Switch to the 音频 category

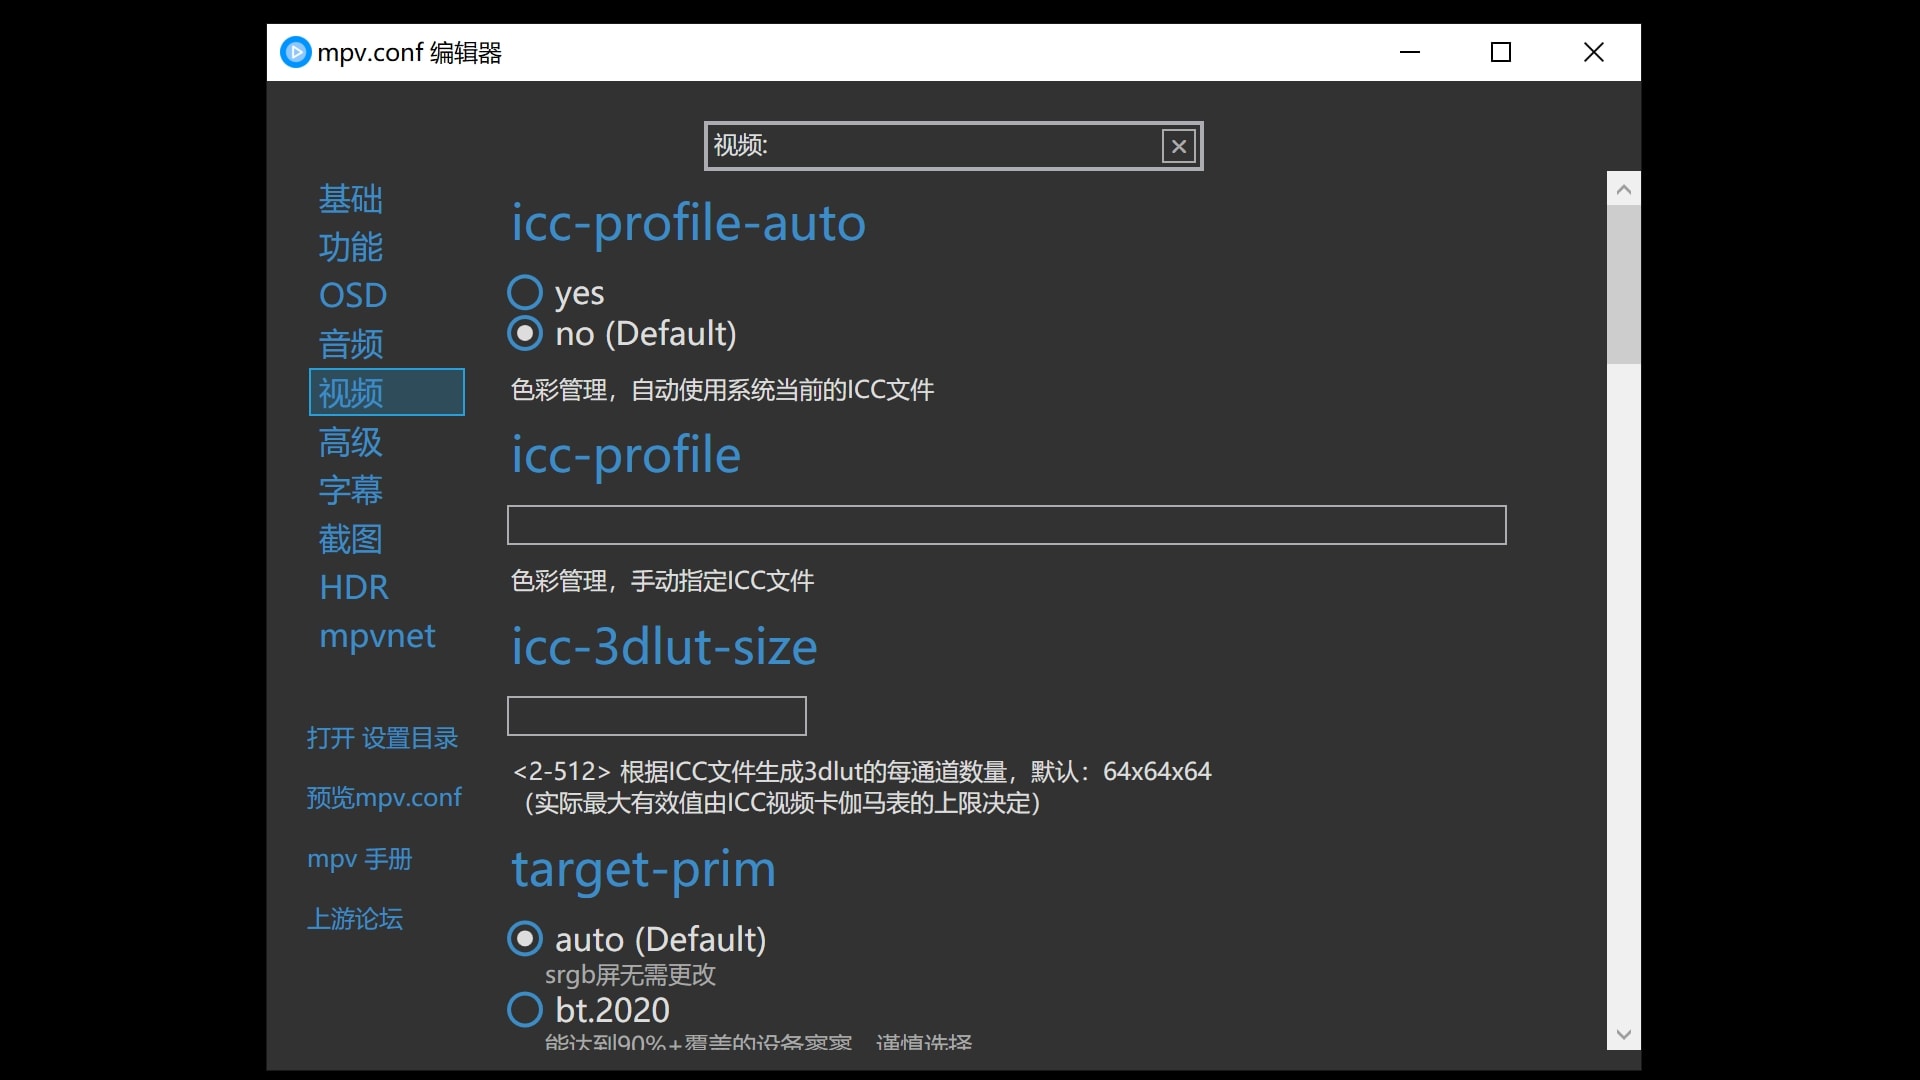coord(351,344)
